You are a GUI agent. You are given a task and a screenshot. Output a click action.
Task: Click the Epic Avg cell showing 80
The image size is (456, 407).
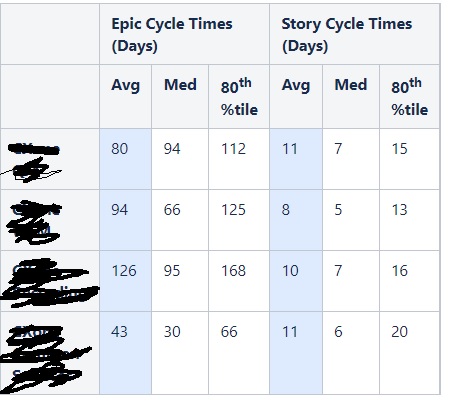coord(125,159)
